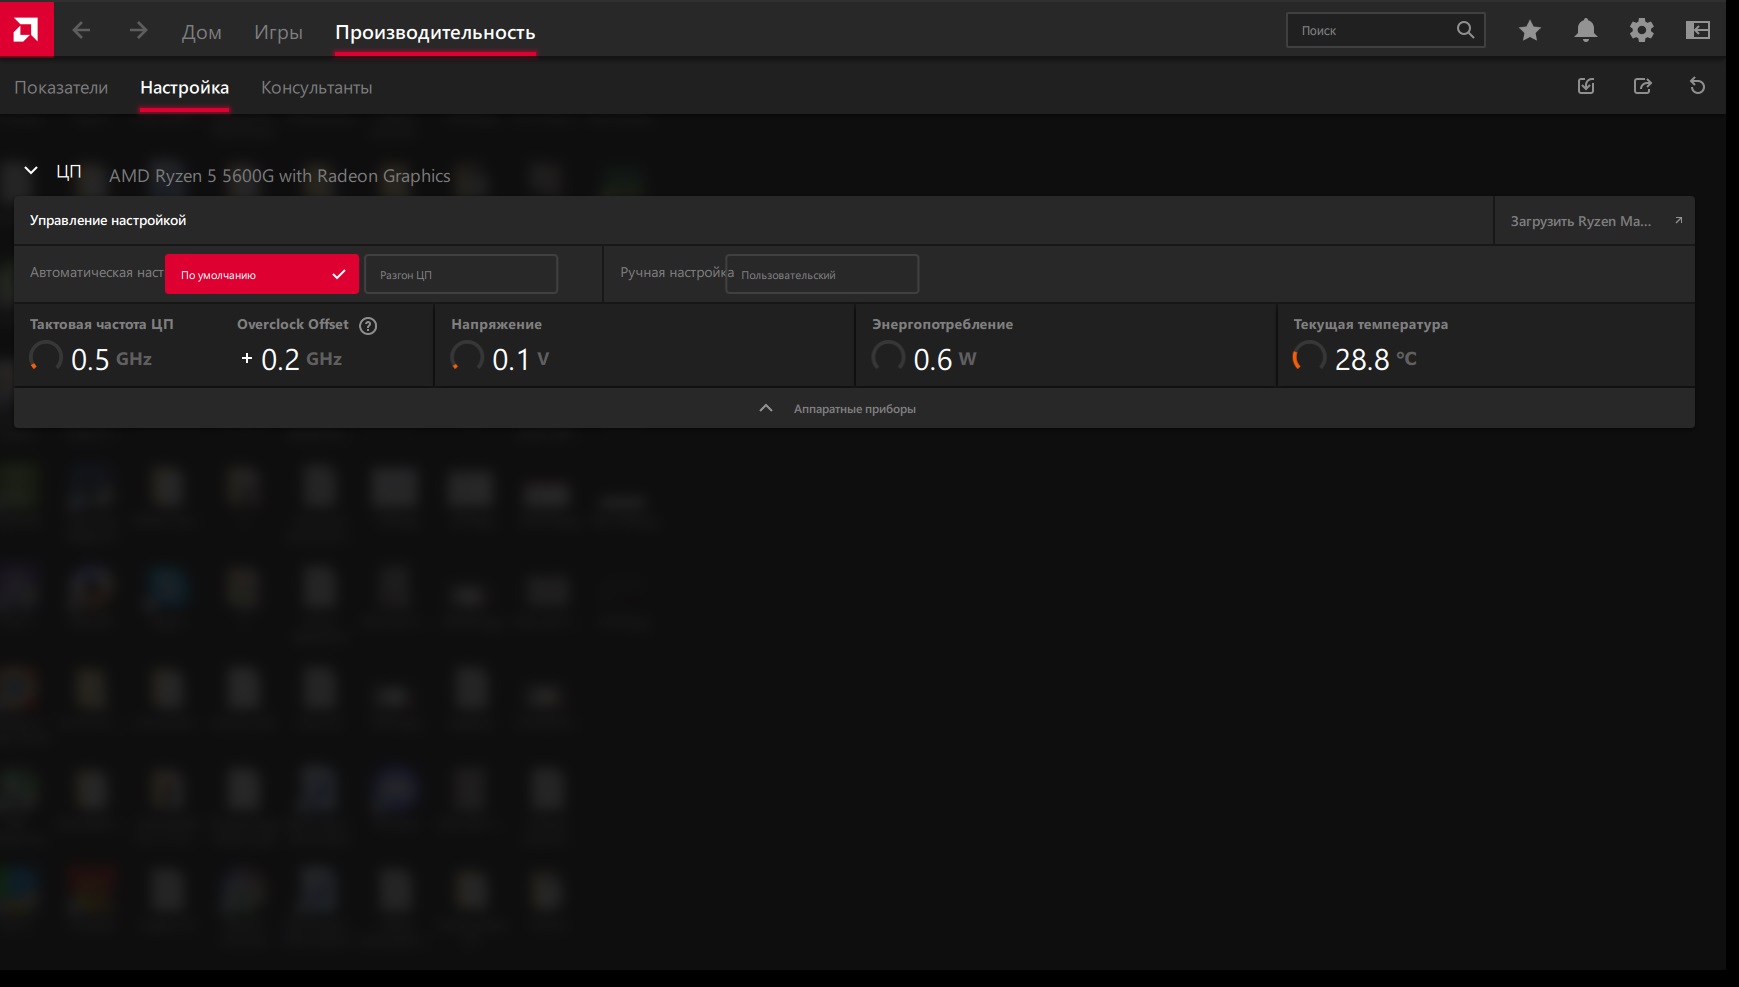Select the Настройка subtab
The width and height of the screenshot is (1739, 987).
(x=184, y=88)
